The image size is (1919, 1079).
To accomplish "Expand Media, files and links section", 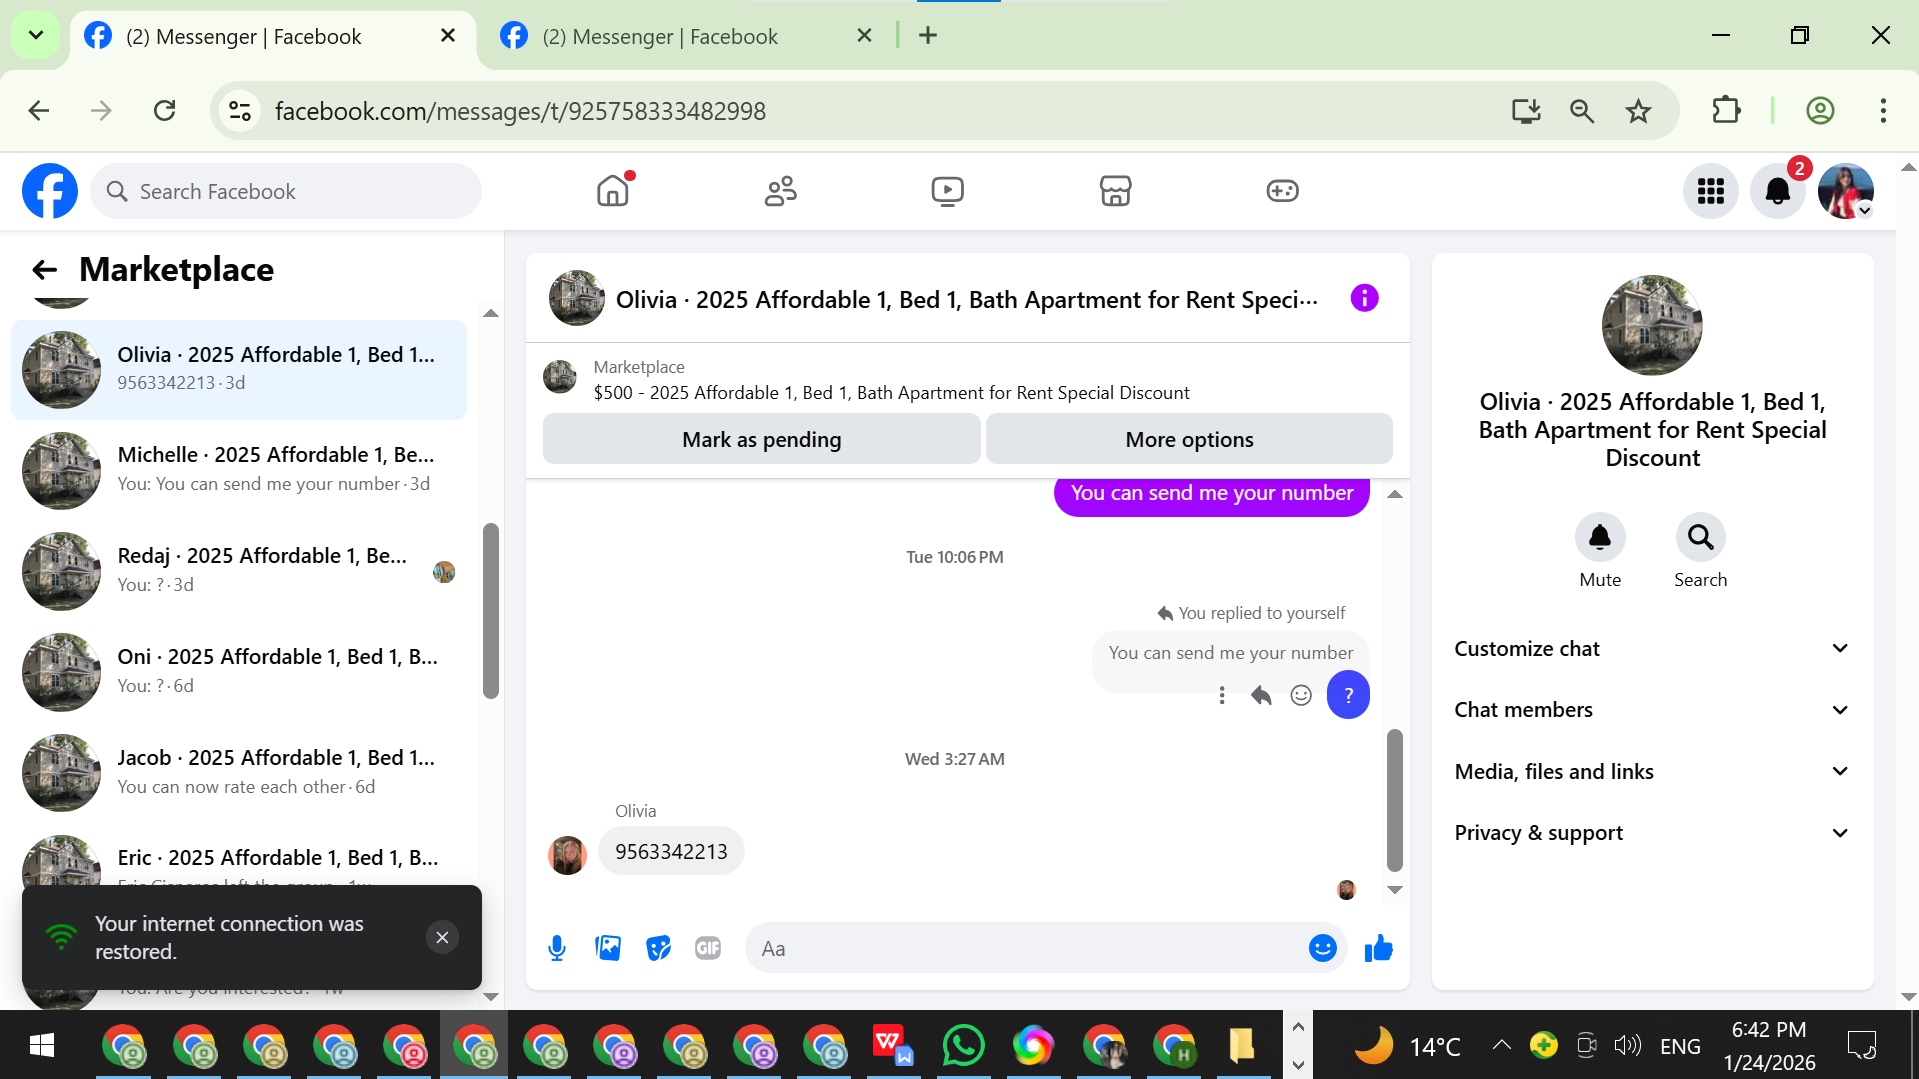I will (x=1652, y=772).
